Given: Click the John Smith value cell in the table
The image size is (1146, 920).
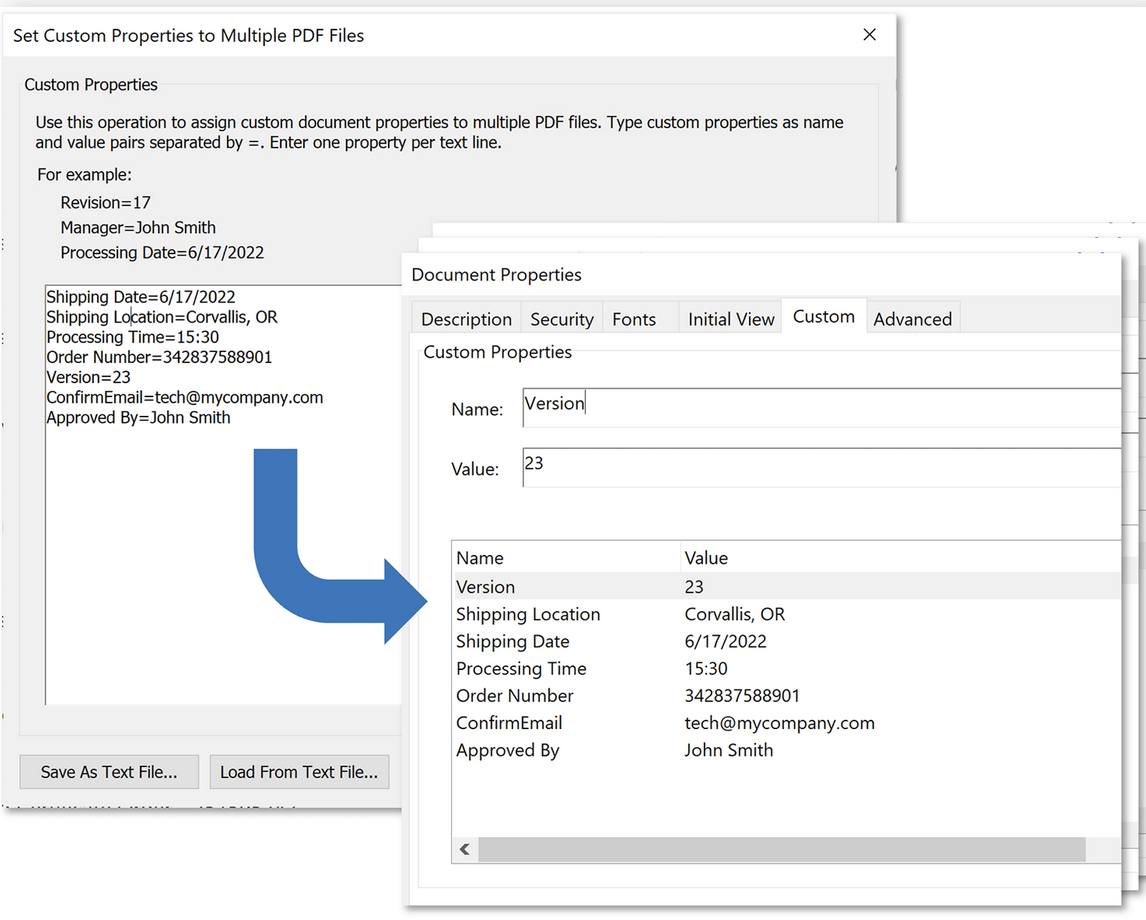Looking at the screenshot, I should coord(729,750).
